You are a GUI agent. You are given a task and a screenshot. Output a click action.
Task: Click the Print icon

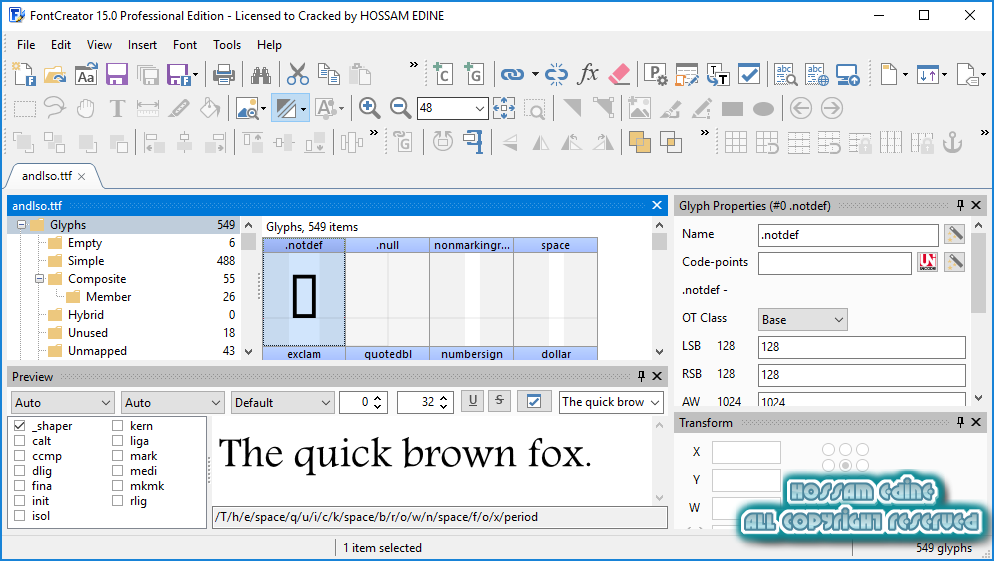[x=224, y=74]
